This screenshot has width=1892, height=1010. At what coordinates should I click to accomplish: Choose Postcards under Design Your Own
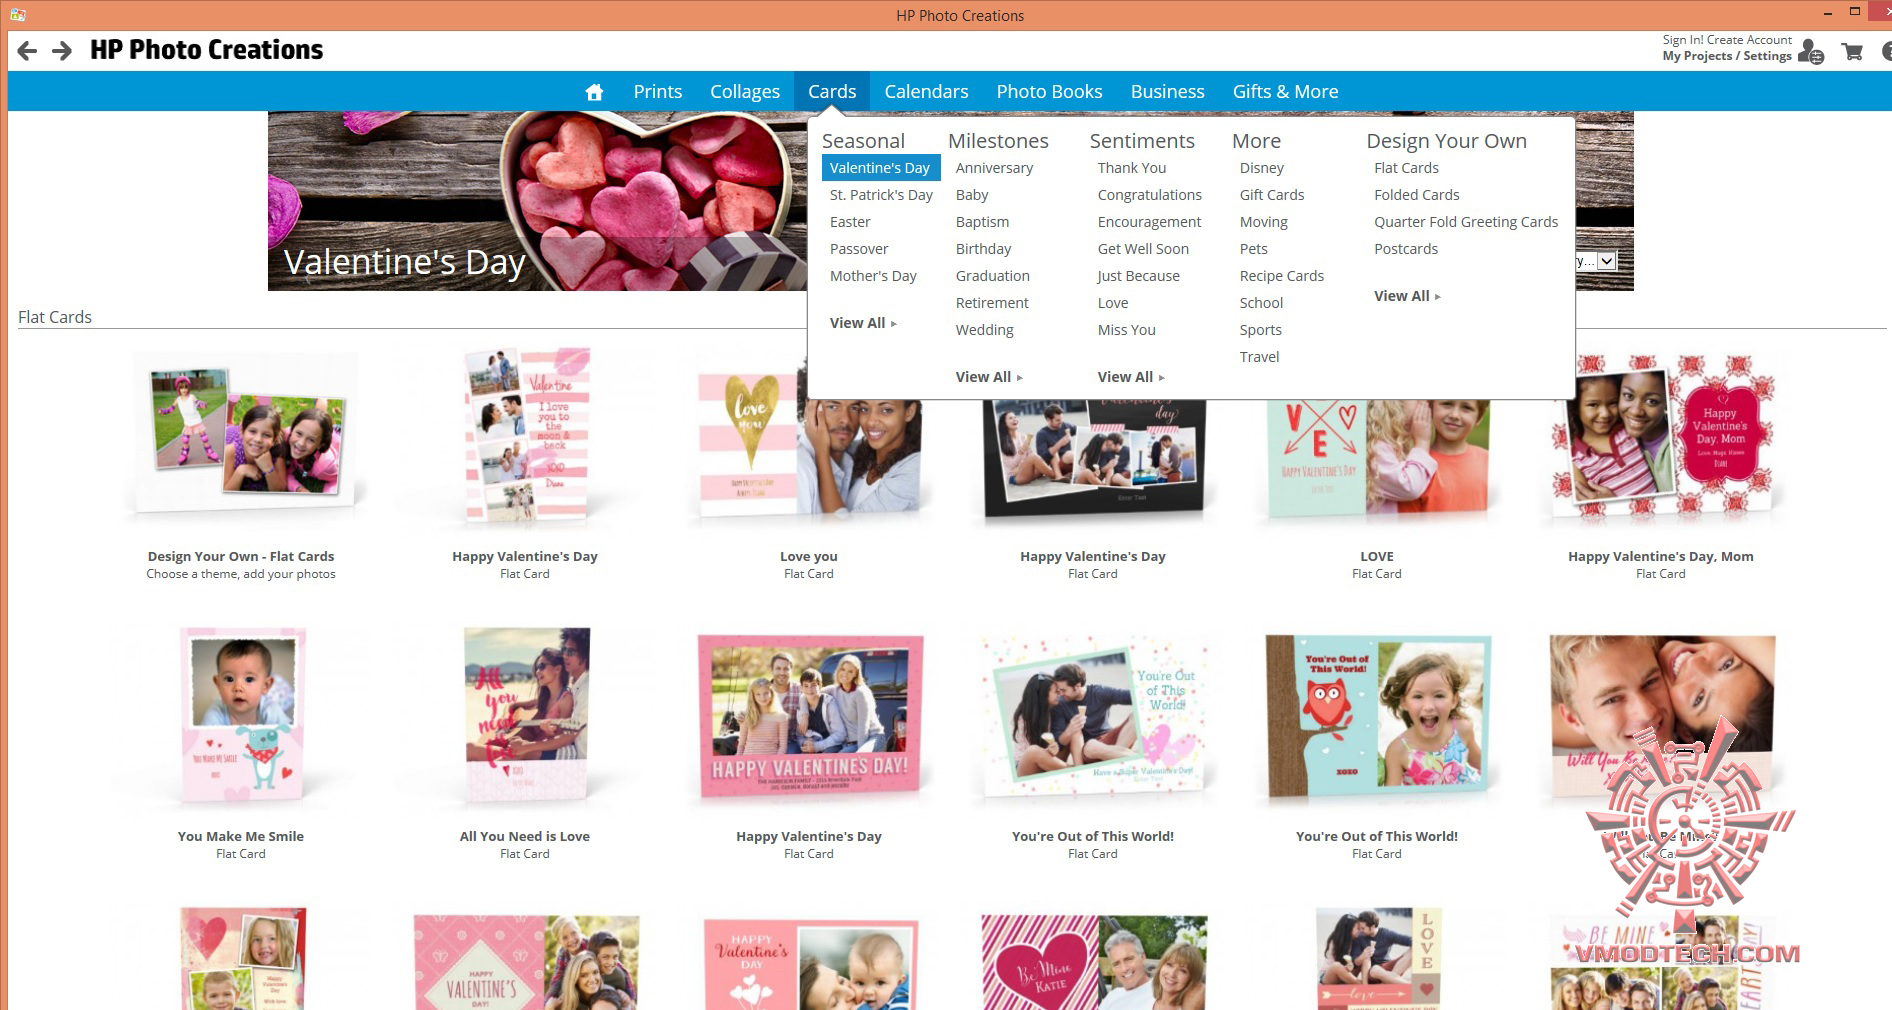tap(1406, 249)
